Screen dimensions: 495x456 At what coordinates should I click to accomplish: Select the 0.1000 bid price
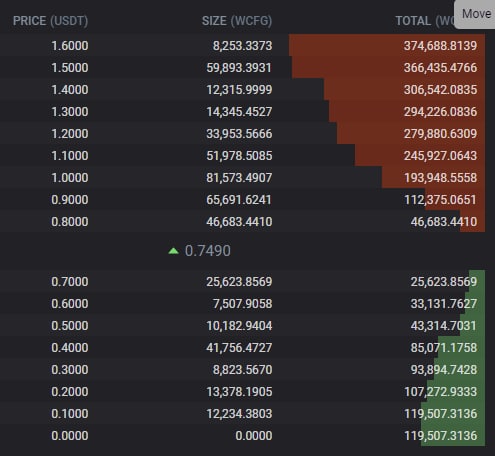click(70, 414)
